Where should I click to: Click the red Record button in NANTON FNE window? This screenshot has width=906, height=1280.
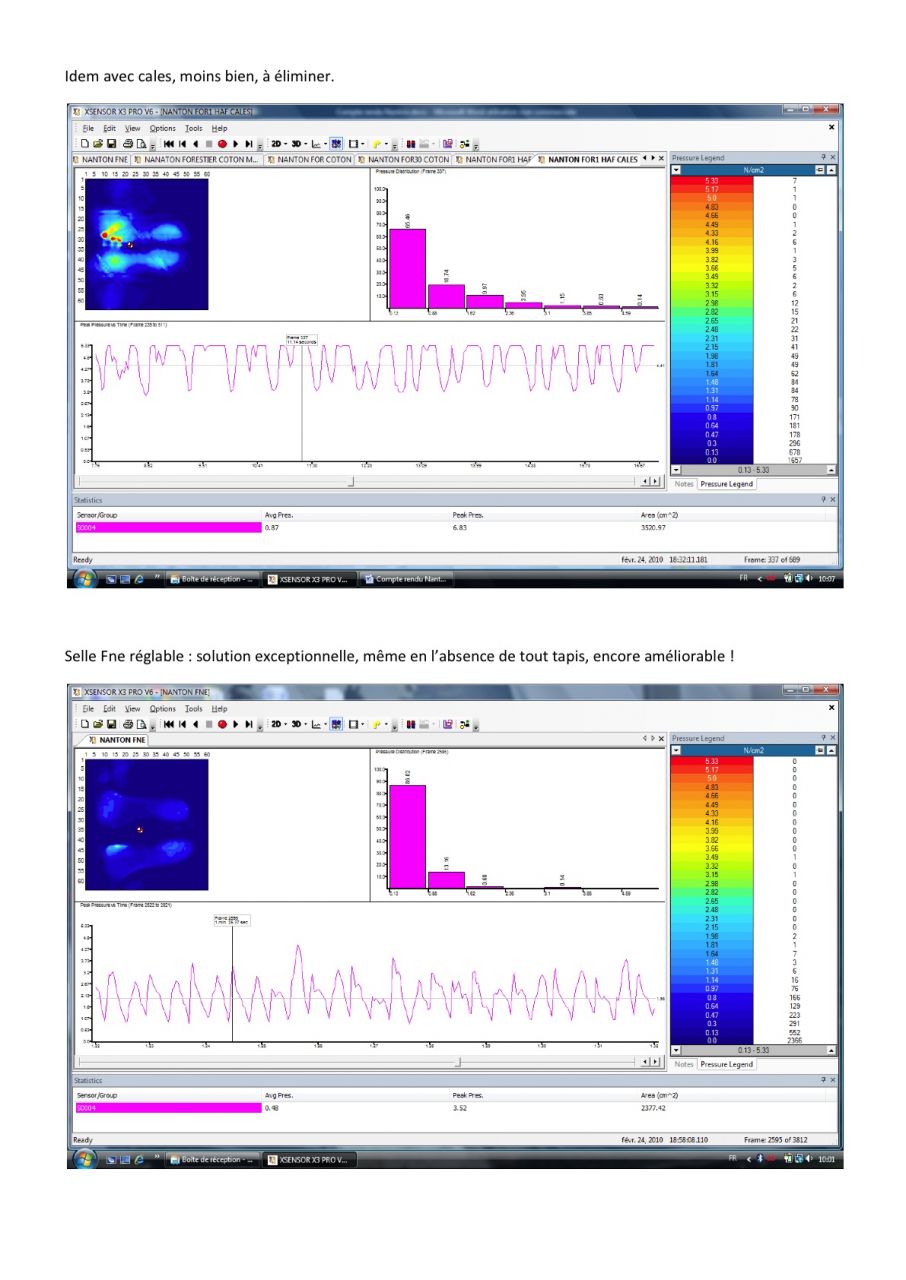tap(222, 723)
